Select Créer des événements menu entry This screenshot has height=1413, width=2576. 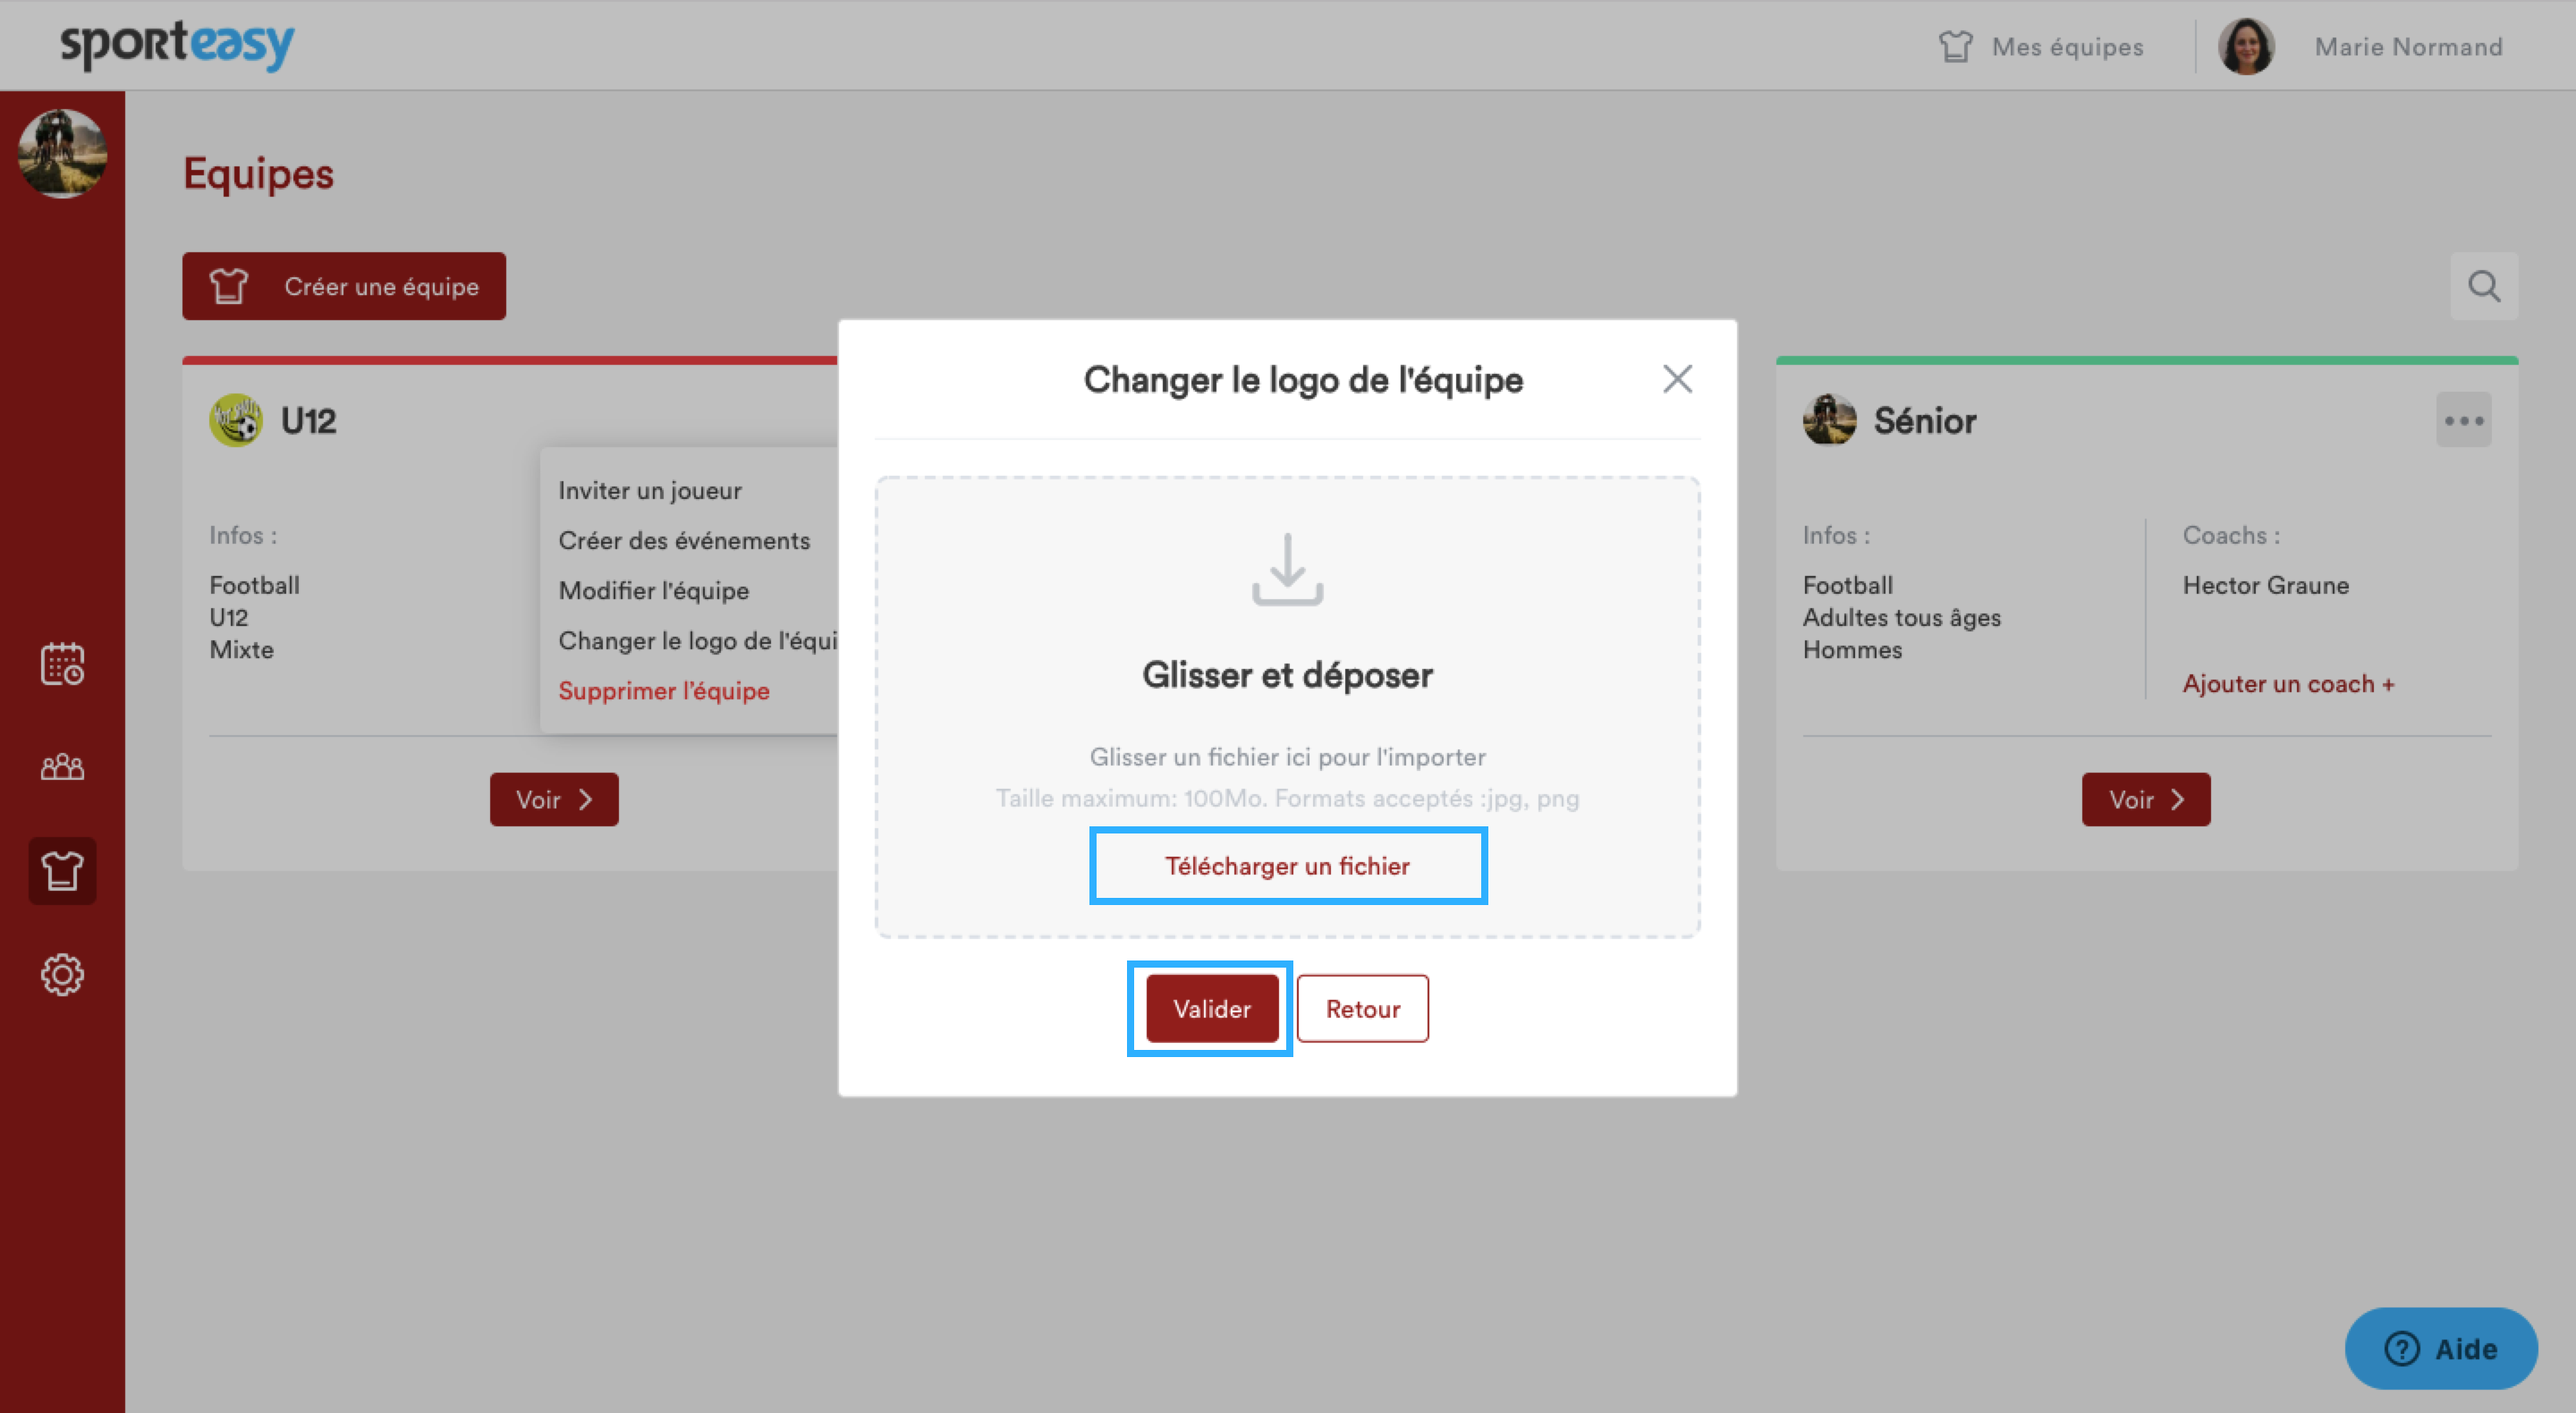pyautogui.click(x=684, y=540)
